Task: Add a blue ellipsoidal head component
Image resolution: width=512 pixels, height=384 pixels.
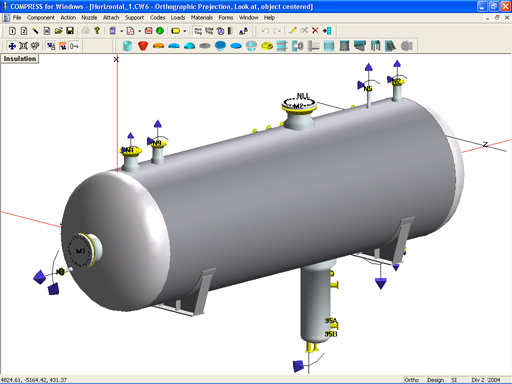Action: pos(174,46)
